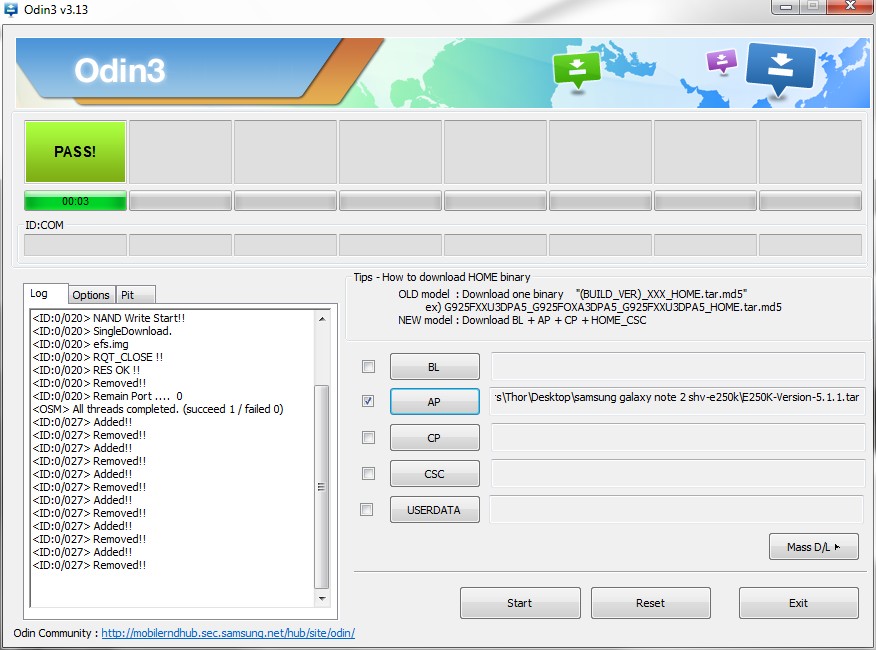Click the CSC file path field
Image resolution: width=876 pixels, height=650 pixels.
click(x=678, y=473)
